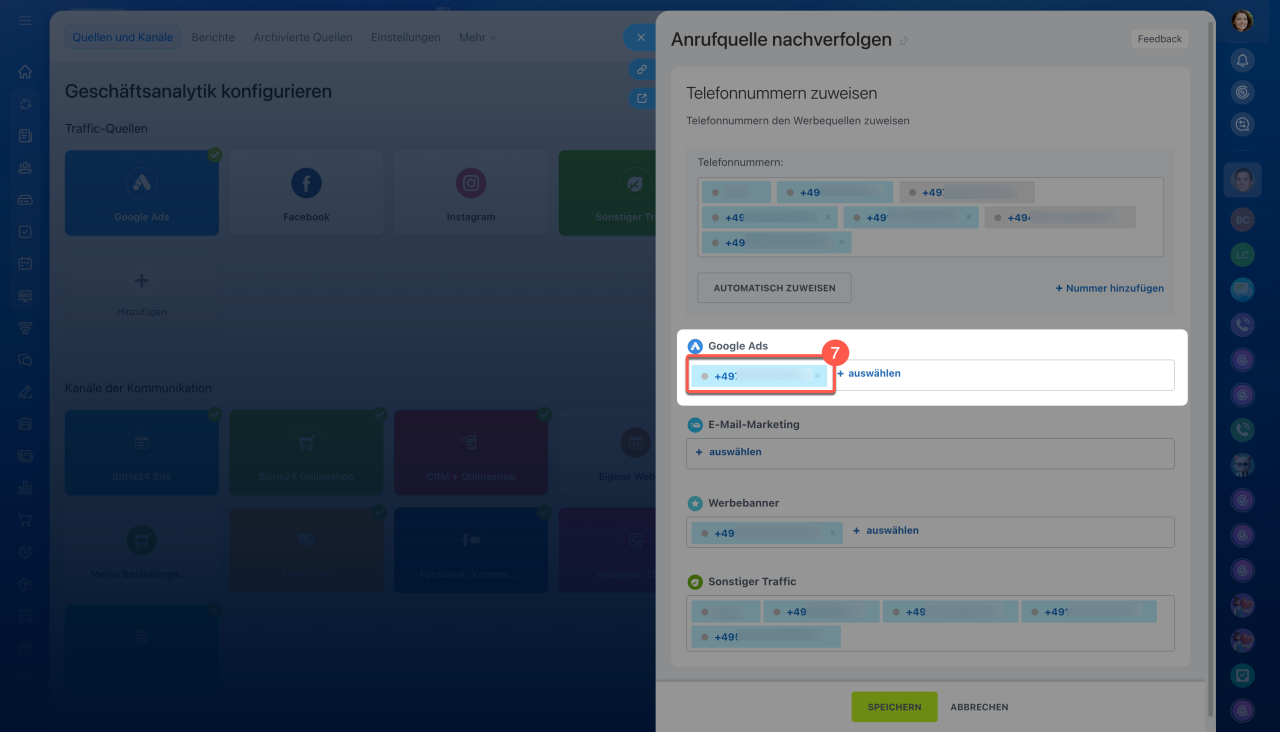Open the shopping cart icon in left sidebar
This screenshot has height=732, width=1280.
(x=25, y=519)
